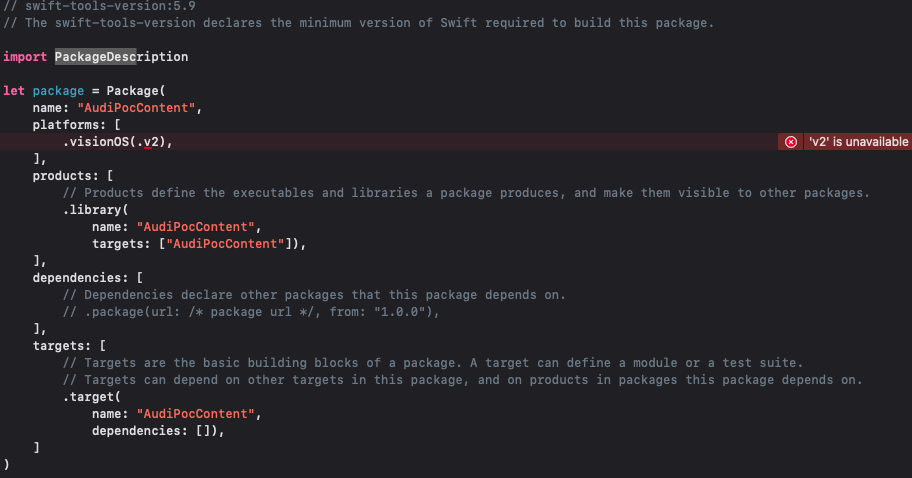Click the red error icon on the visionOS line
The width and height of the screenshot is (912, 478).
pyautogui.click(x=790, y=142)
